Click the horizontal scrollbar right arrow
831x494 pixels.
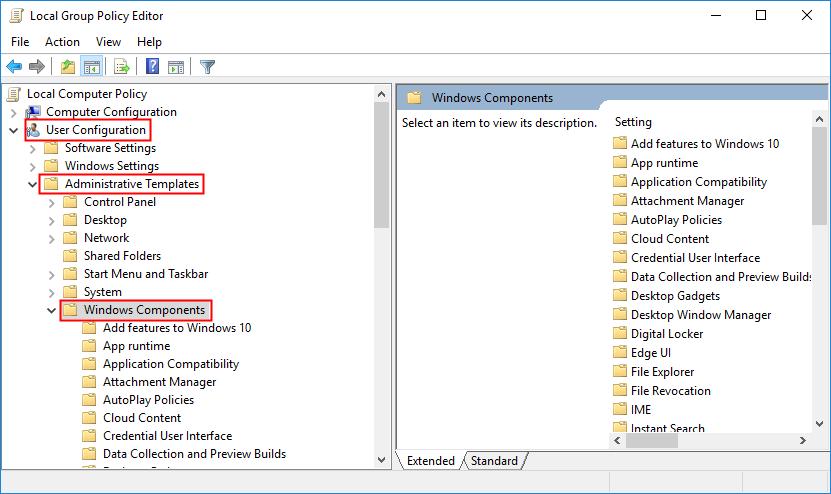803,440
